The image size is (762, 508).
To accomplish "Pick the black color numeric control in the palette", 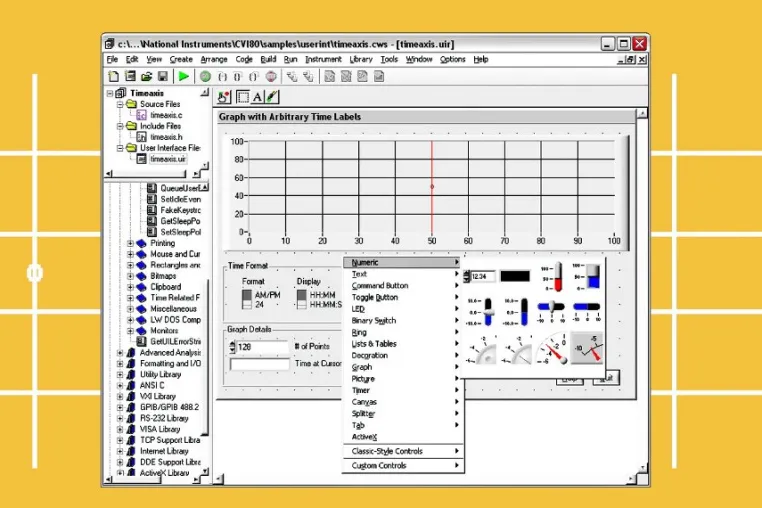I will click(515, 276).
